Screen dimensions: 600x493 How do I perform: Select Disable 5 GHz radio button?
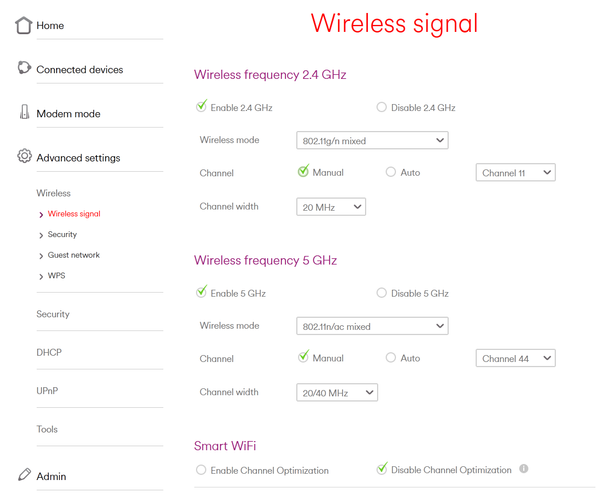point(382,293)
